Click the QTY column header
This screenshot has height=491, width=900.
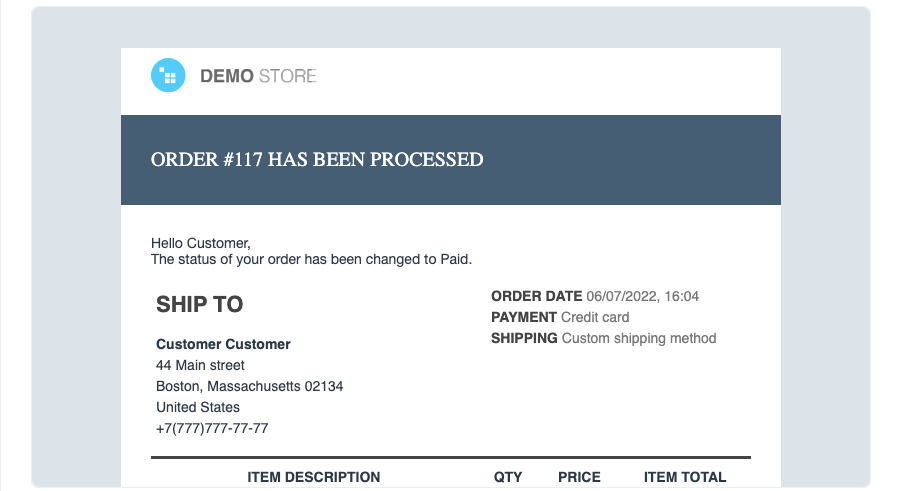pyautogui.click(x=508, y=477)
